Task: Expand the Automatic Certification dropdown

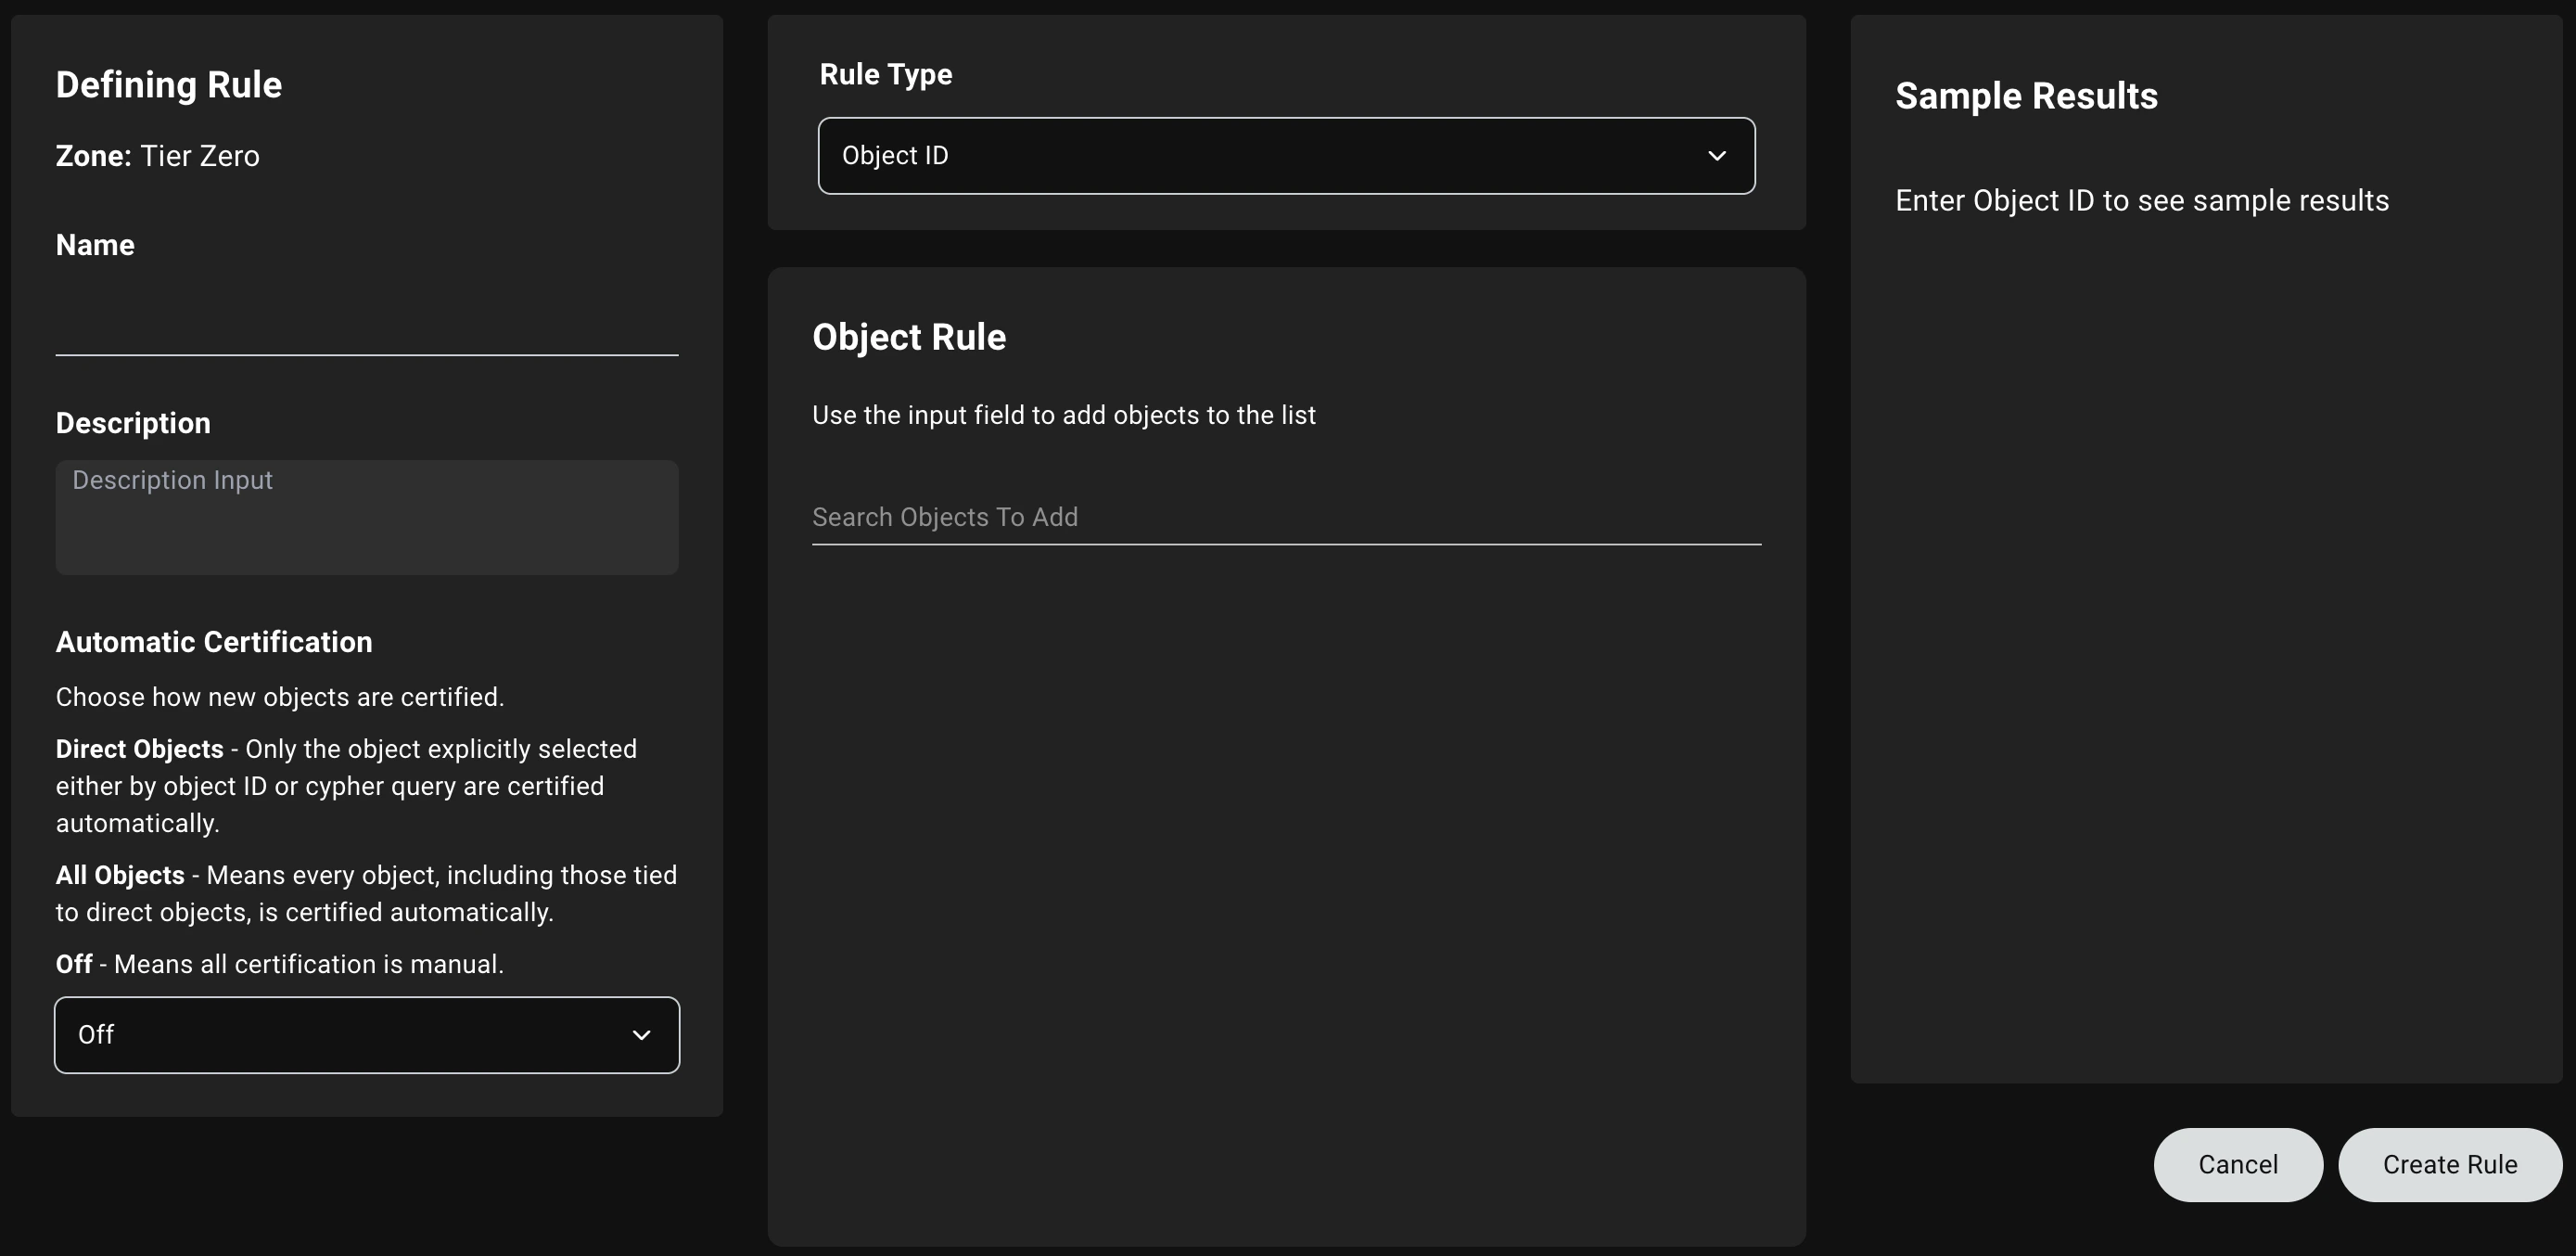Action: click(366, 1035)
